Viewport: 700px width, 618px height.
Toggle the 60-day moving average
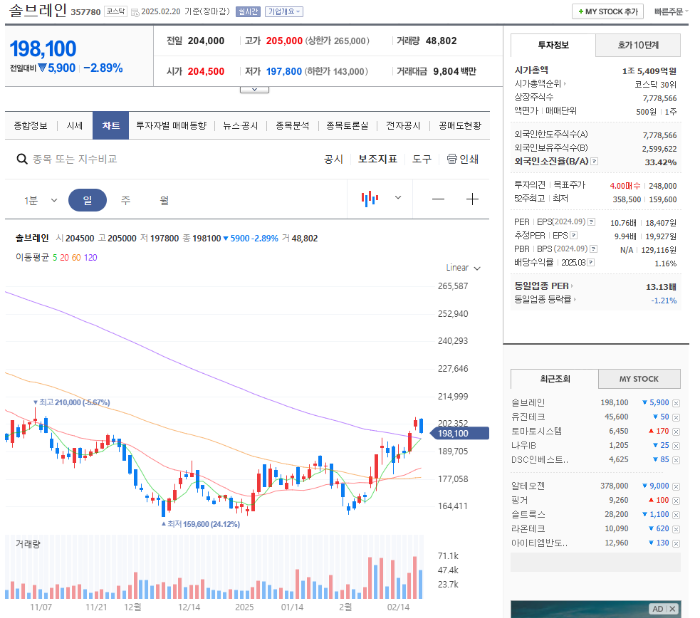(76, 258)
